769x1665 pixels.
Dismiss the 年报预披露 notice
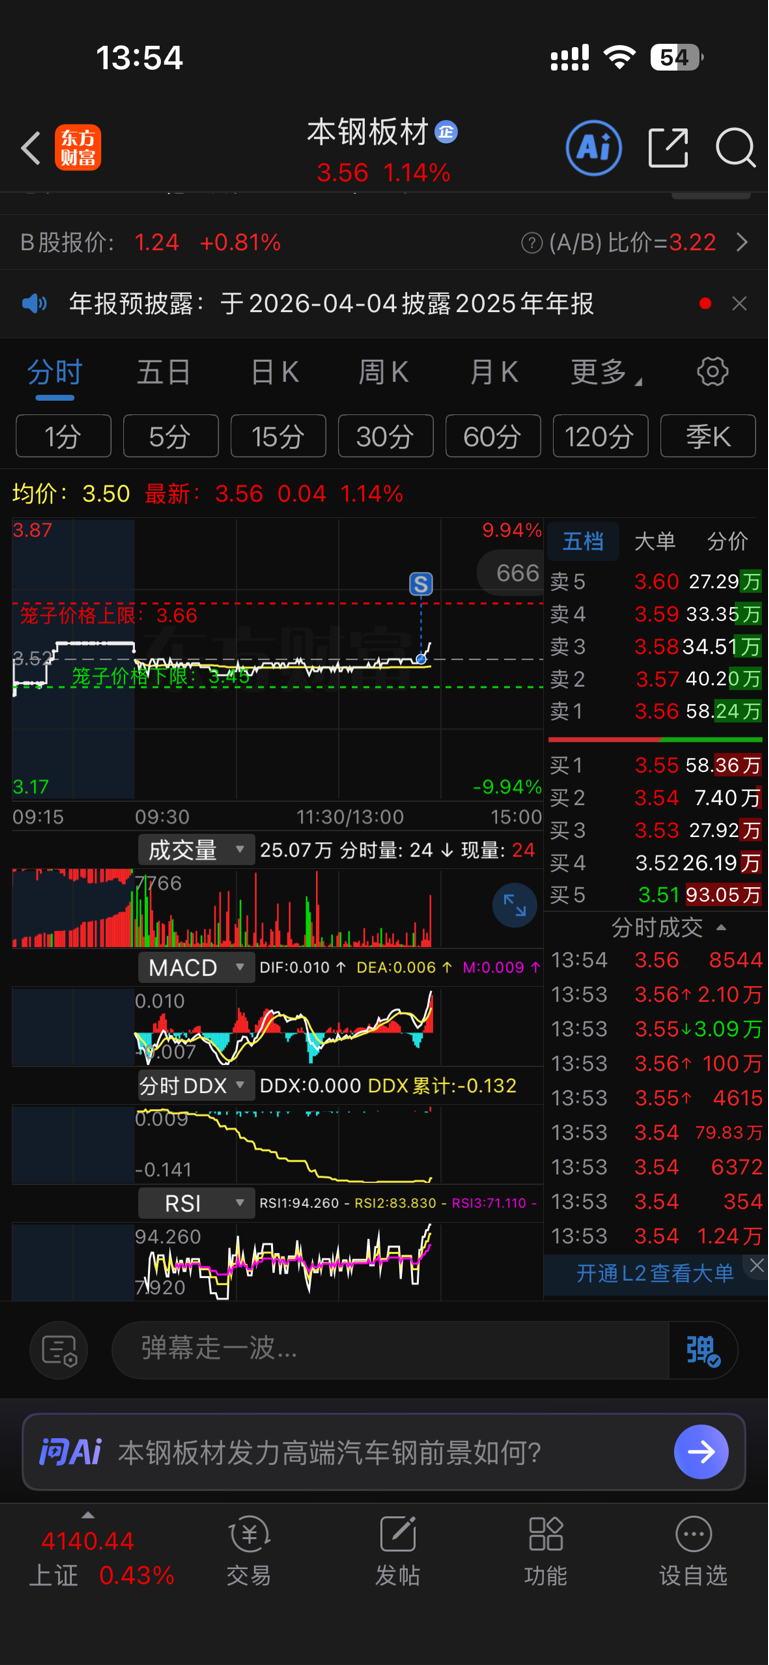[x=739, y=303]
